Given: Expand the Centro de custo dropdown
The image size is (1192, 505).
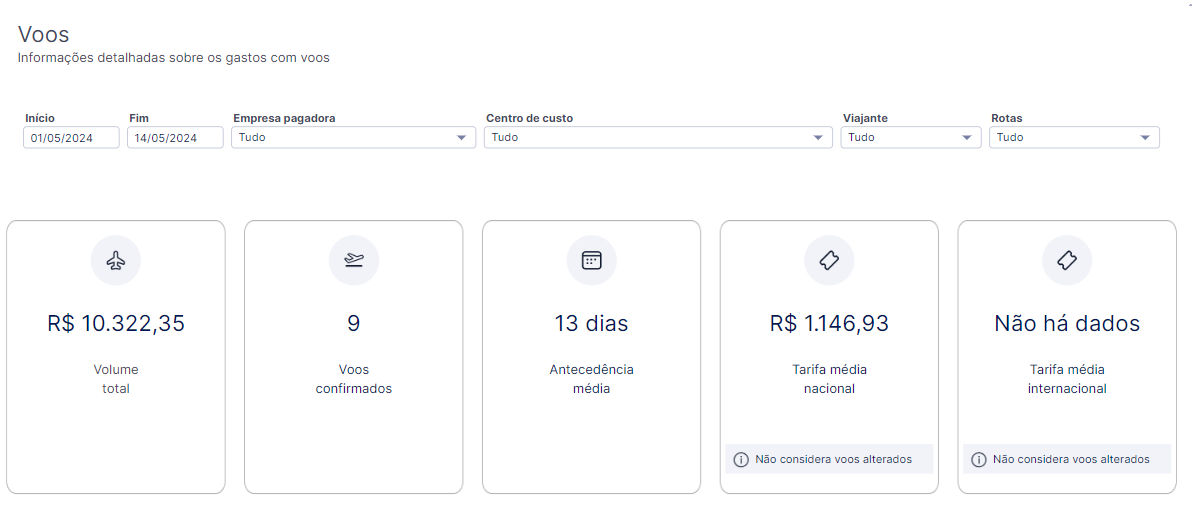Looking at the screenshot, I should click(x=658, y=138).
